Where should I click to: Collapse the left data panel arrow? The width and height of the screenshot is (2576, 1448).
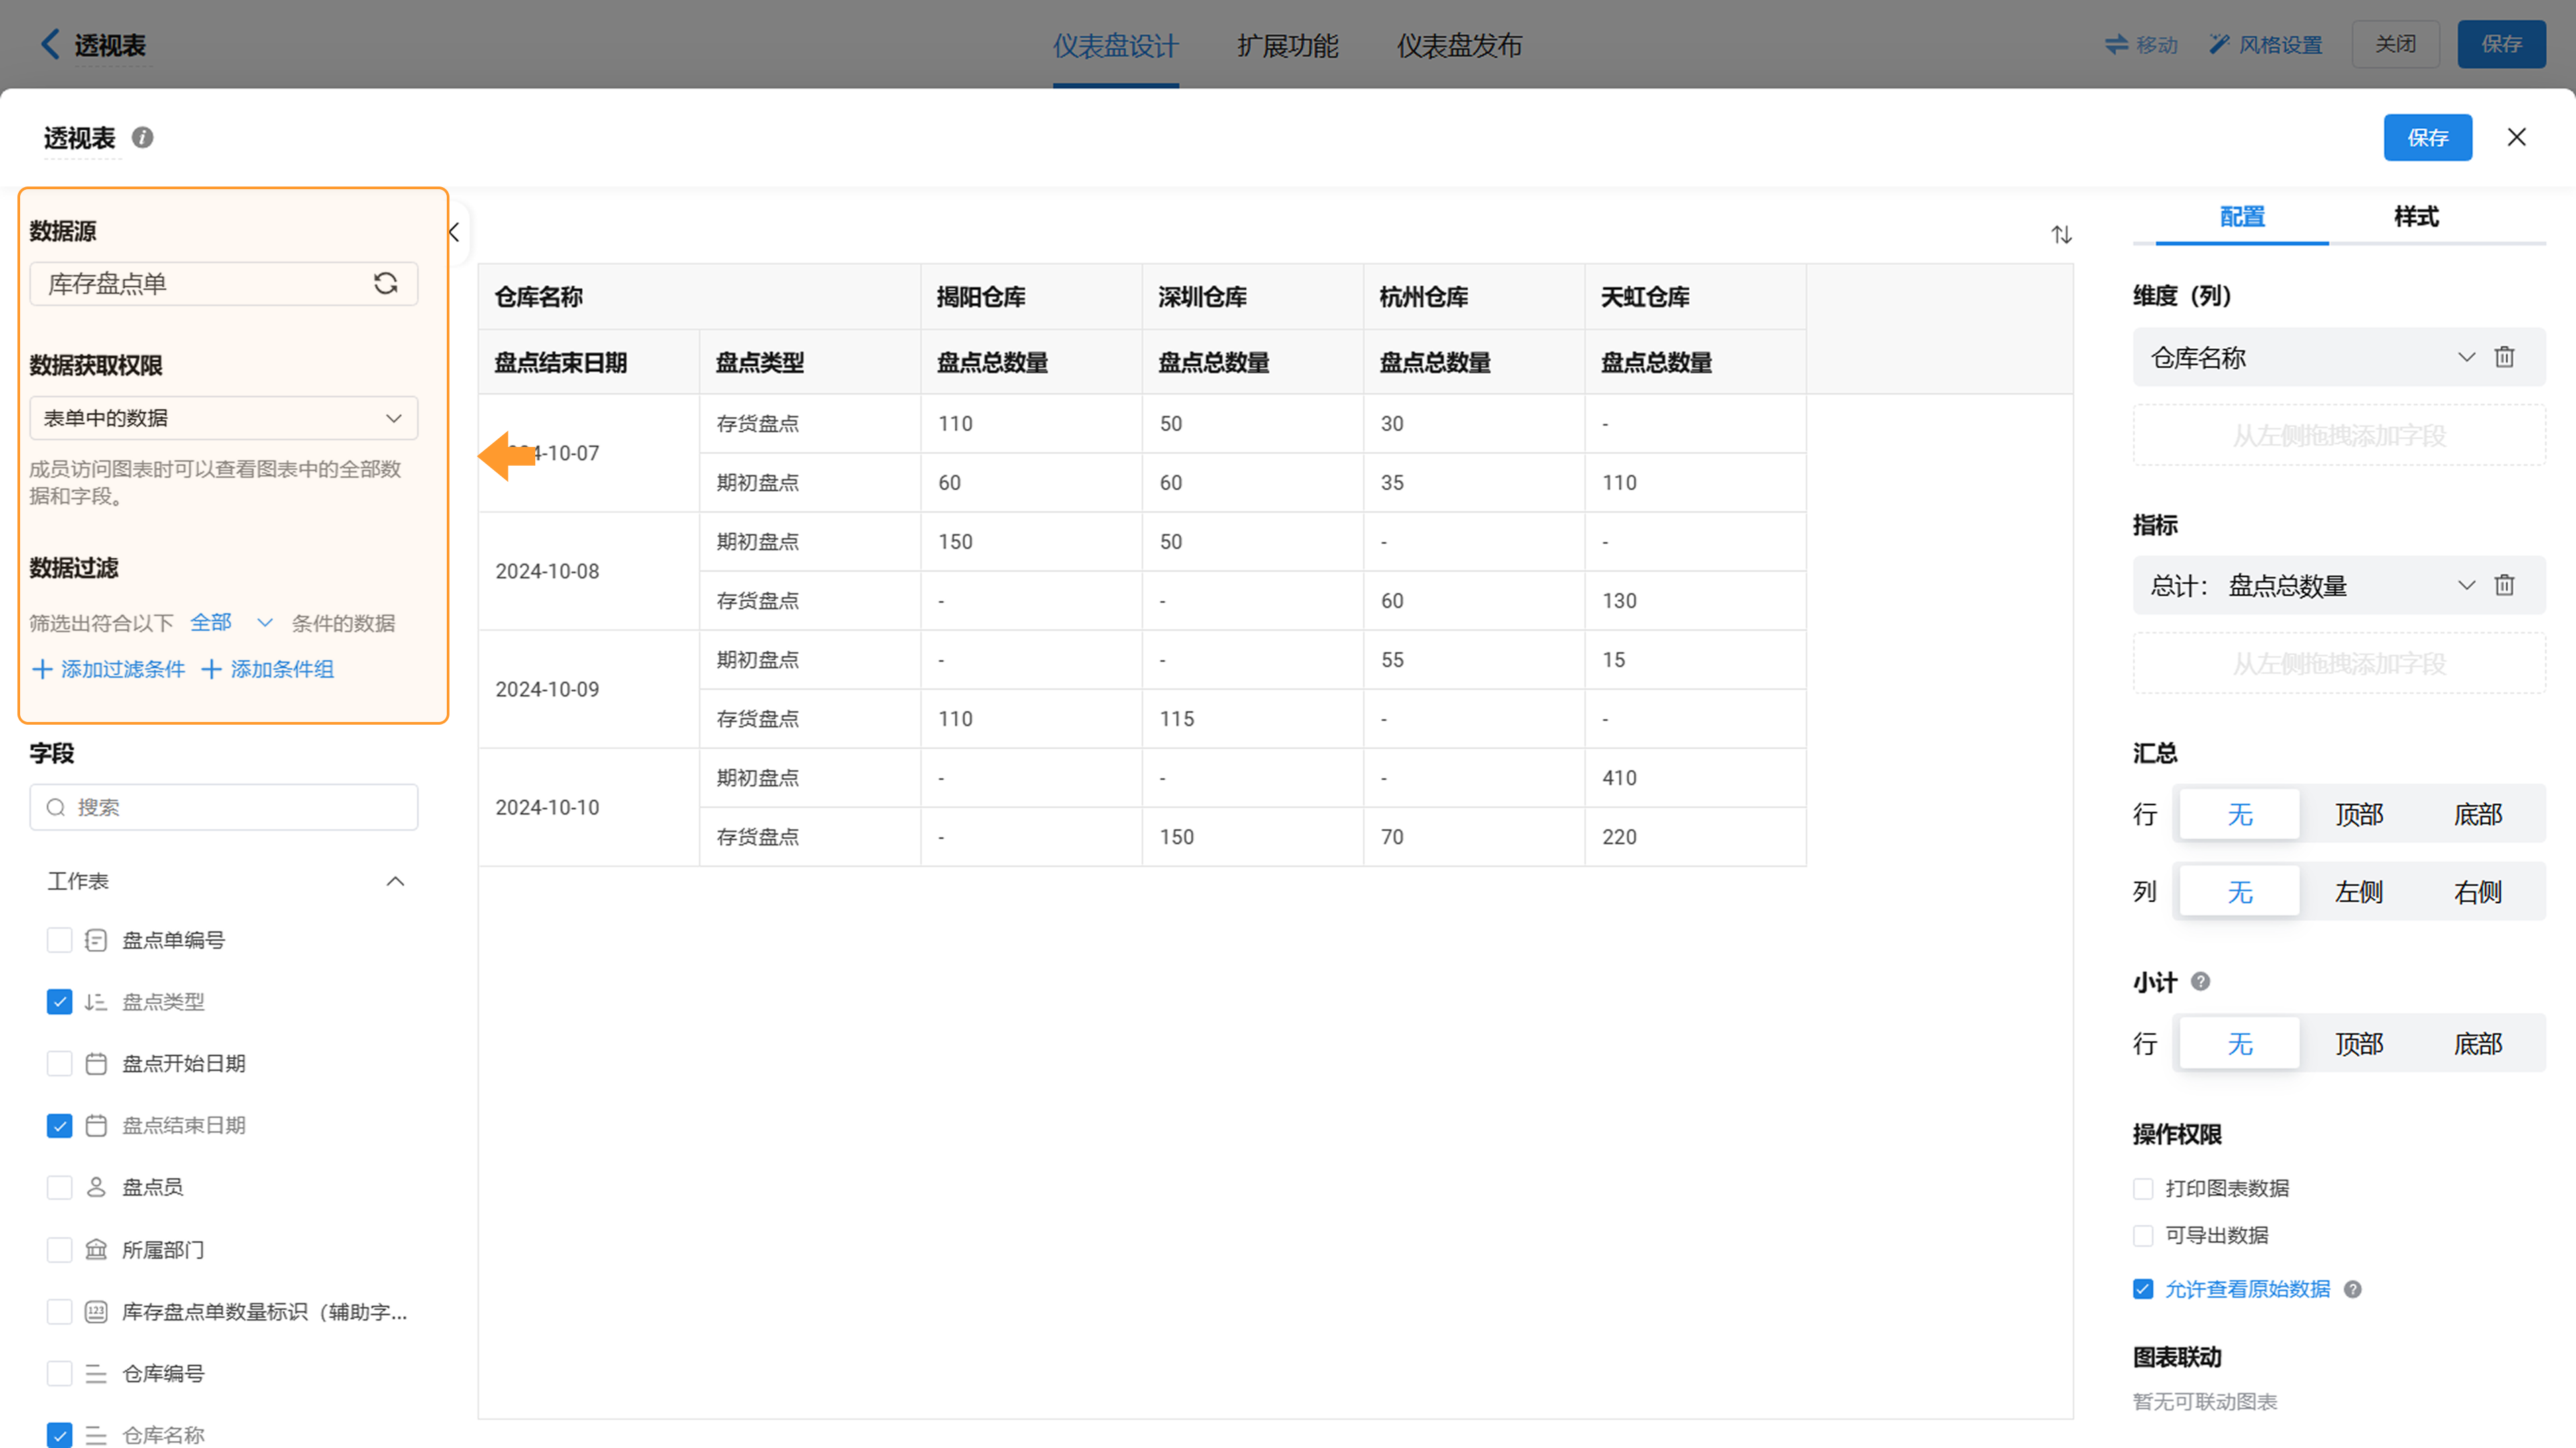[x=453, y=233]
